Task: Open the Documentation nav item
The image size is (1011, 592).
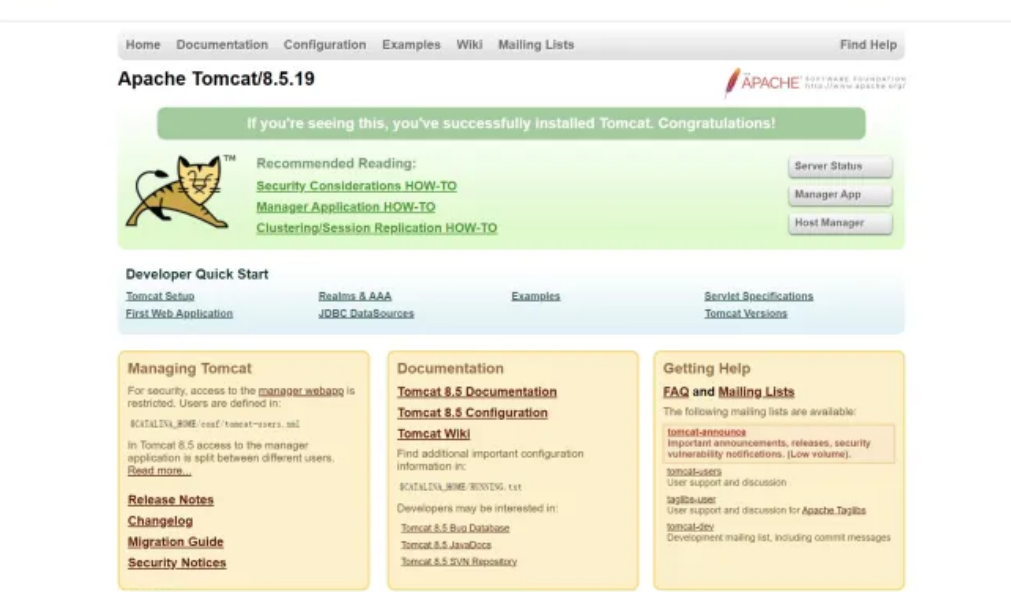Action: pos(222,45)
